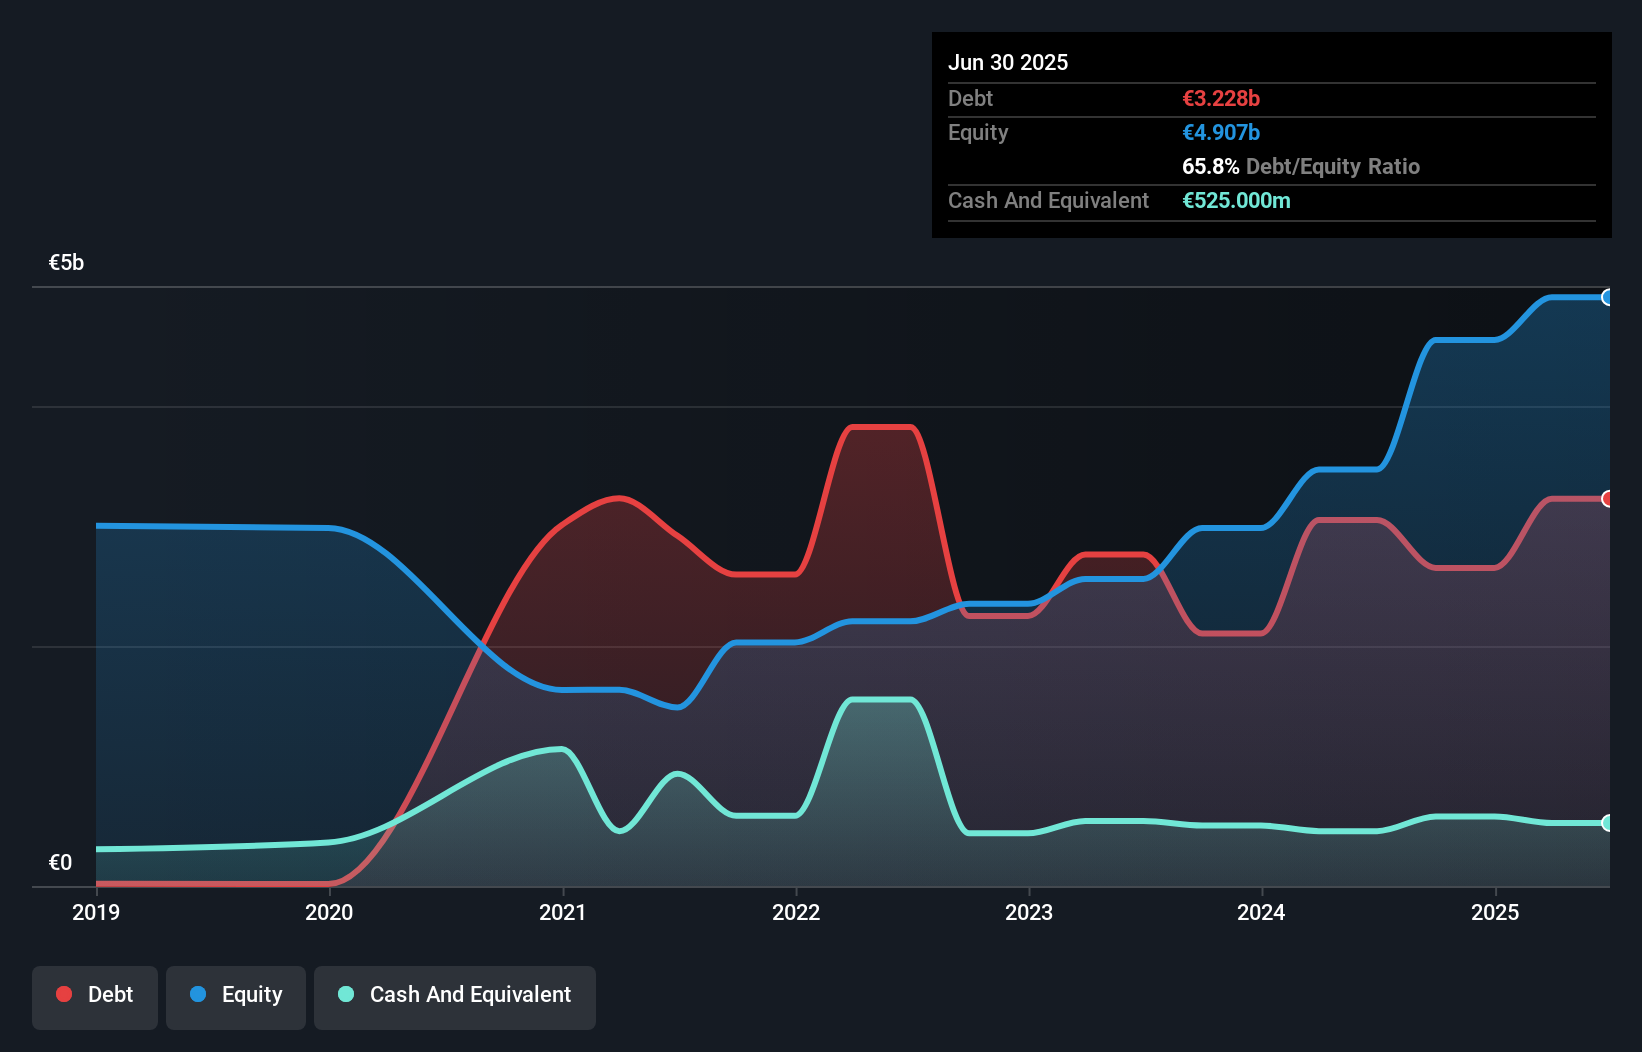
Task: Toggle the Equity series legend button
Action: coord(236,997)
